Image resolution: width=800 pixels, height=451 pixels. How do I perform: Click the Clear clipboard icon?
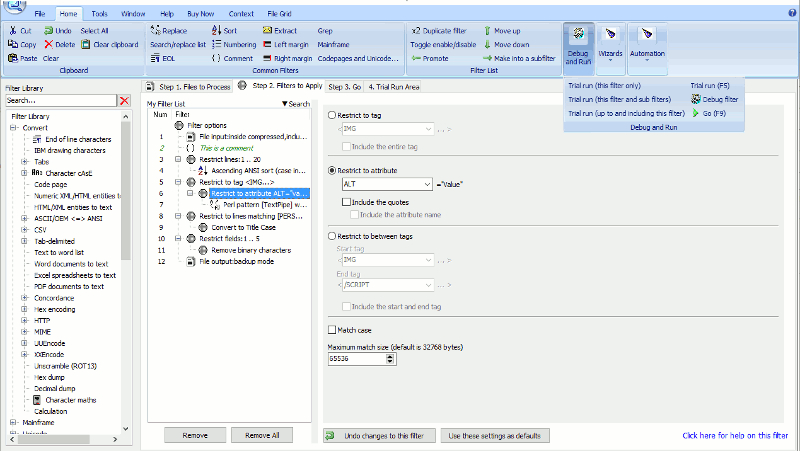coord(86,44)
